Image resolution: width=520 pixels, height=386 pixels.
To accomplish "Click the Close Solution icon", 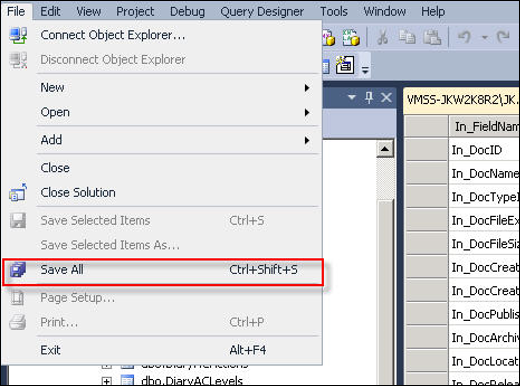I will point(18,193).
